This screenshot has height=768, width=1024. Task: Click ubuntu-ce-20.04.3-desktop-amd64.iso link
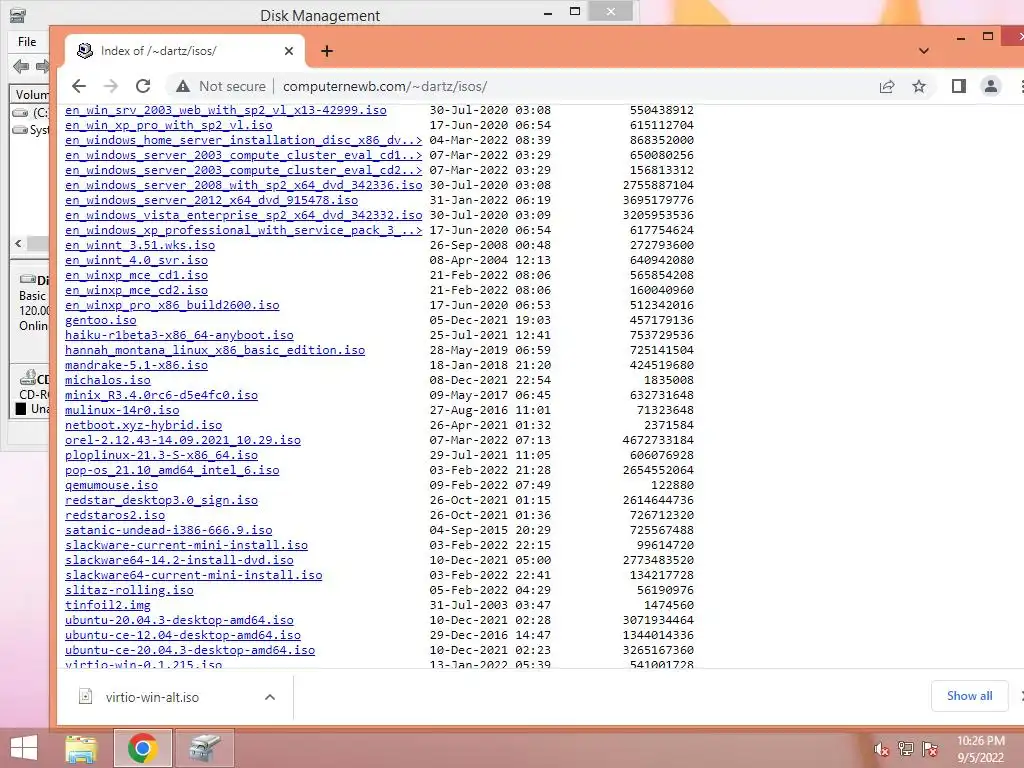tap(190, 650)
